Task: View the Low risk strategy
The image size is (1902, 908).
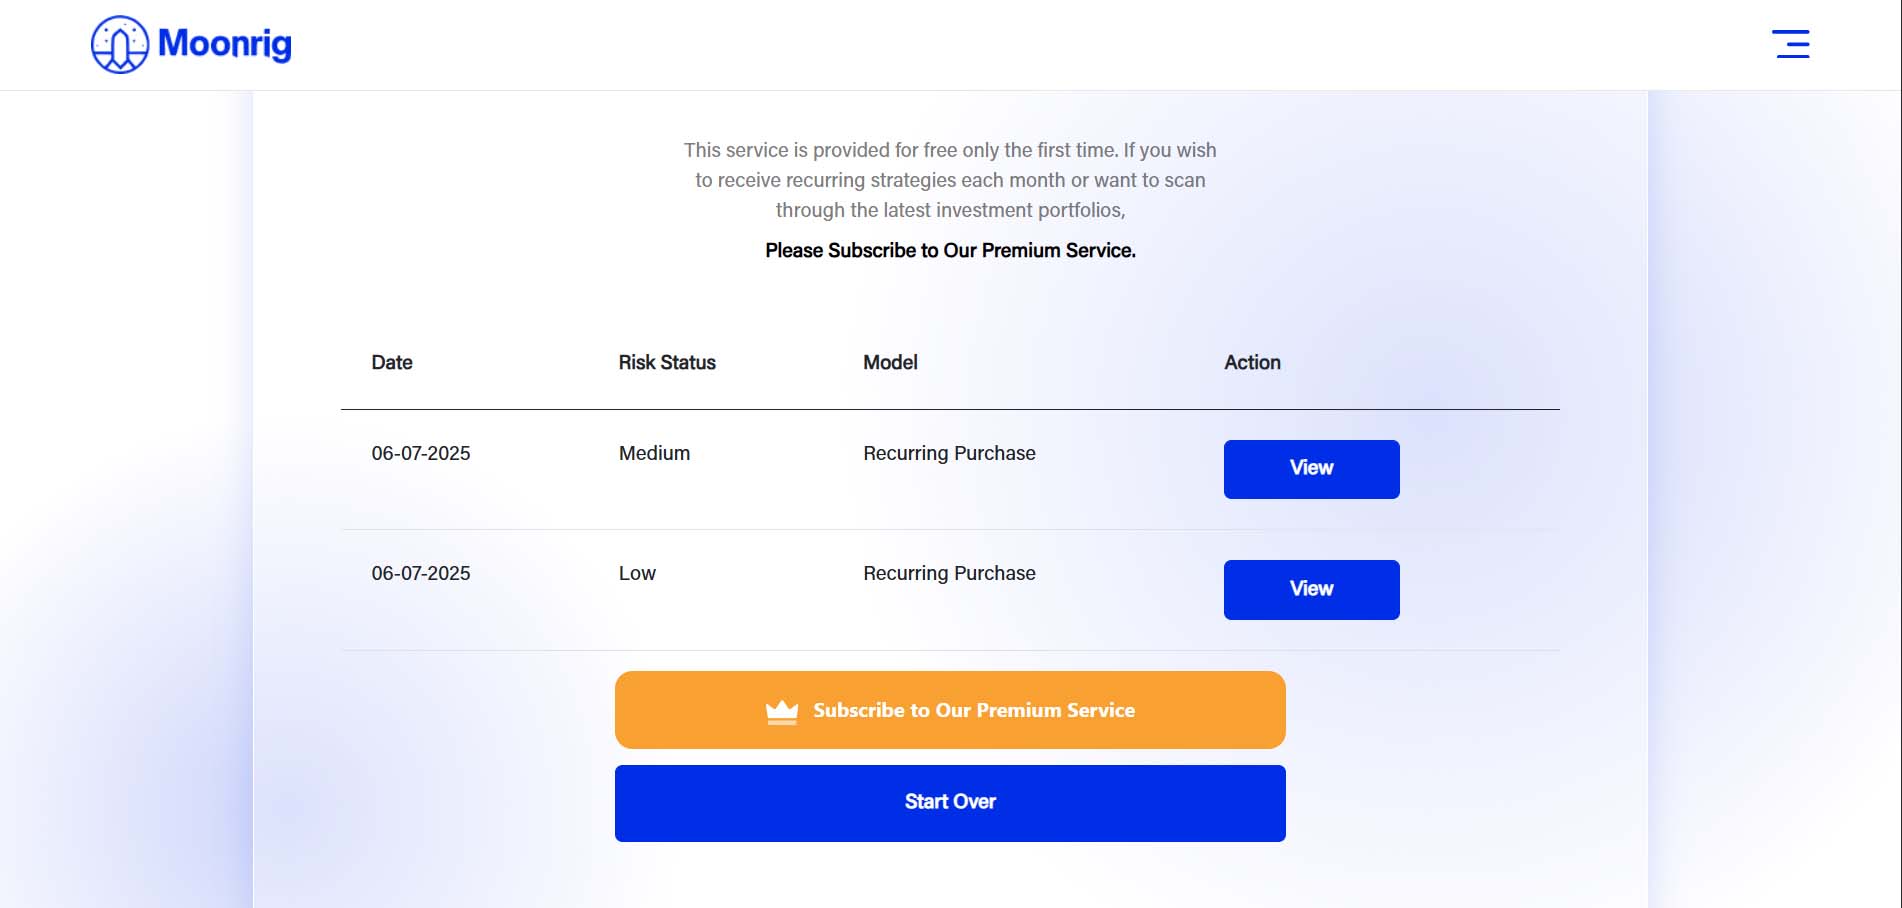Action: pyautogui.click(x=1311, y=589)
